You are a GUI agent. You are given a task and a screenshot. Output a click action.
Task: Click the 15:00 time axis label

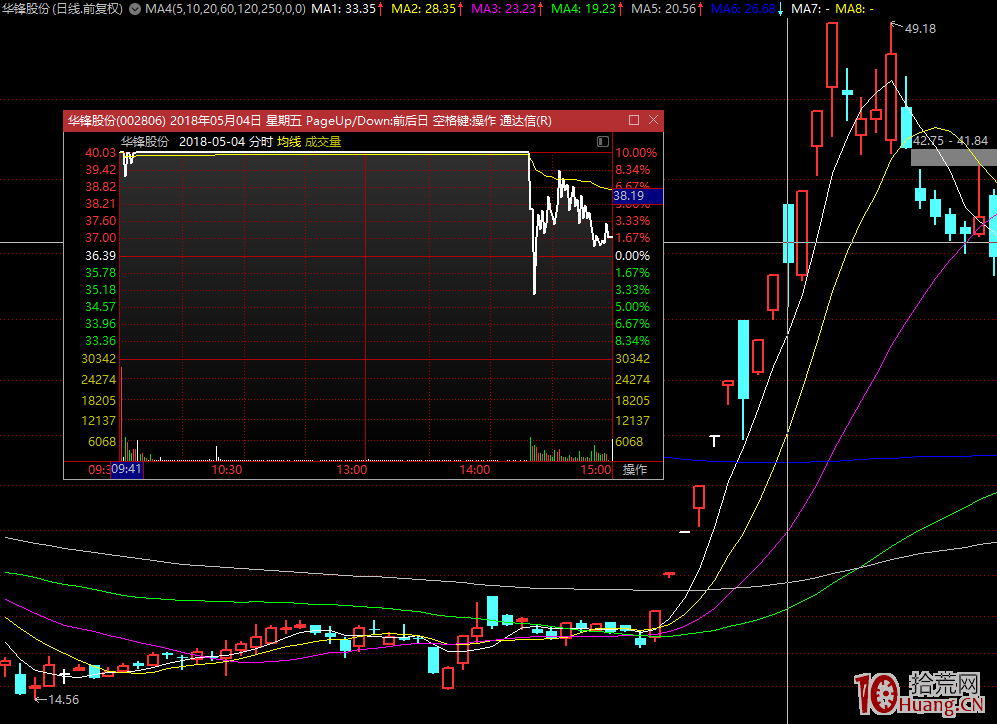pyautogui.click(x=596, y=470)
